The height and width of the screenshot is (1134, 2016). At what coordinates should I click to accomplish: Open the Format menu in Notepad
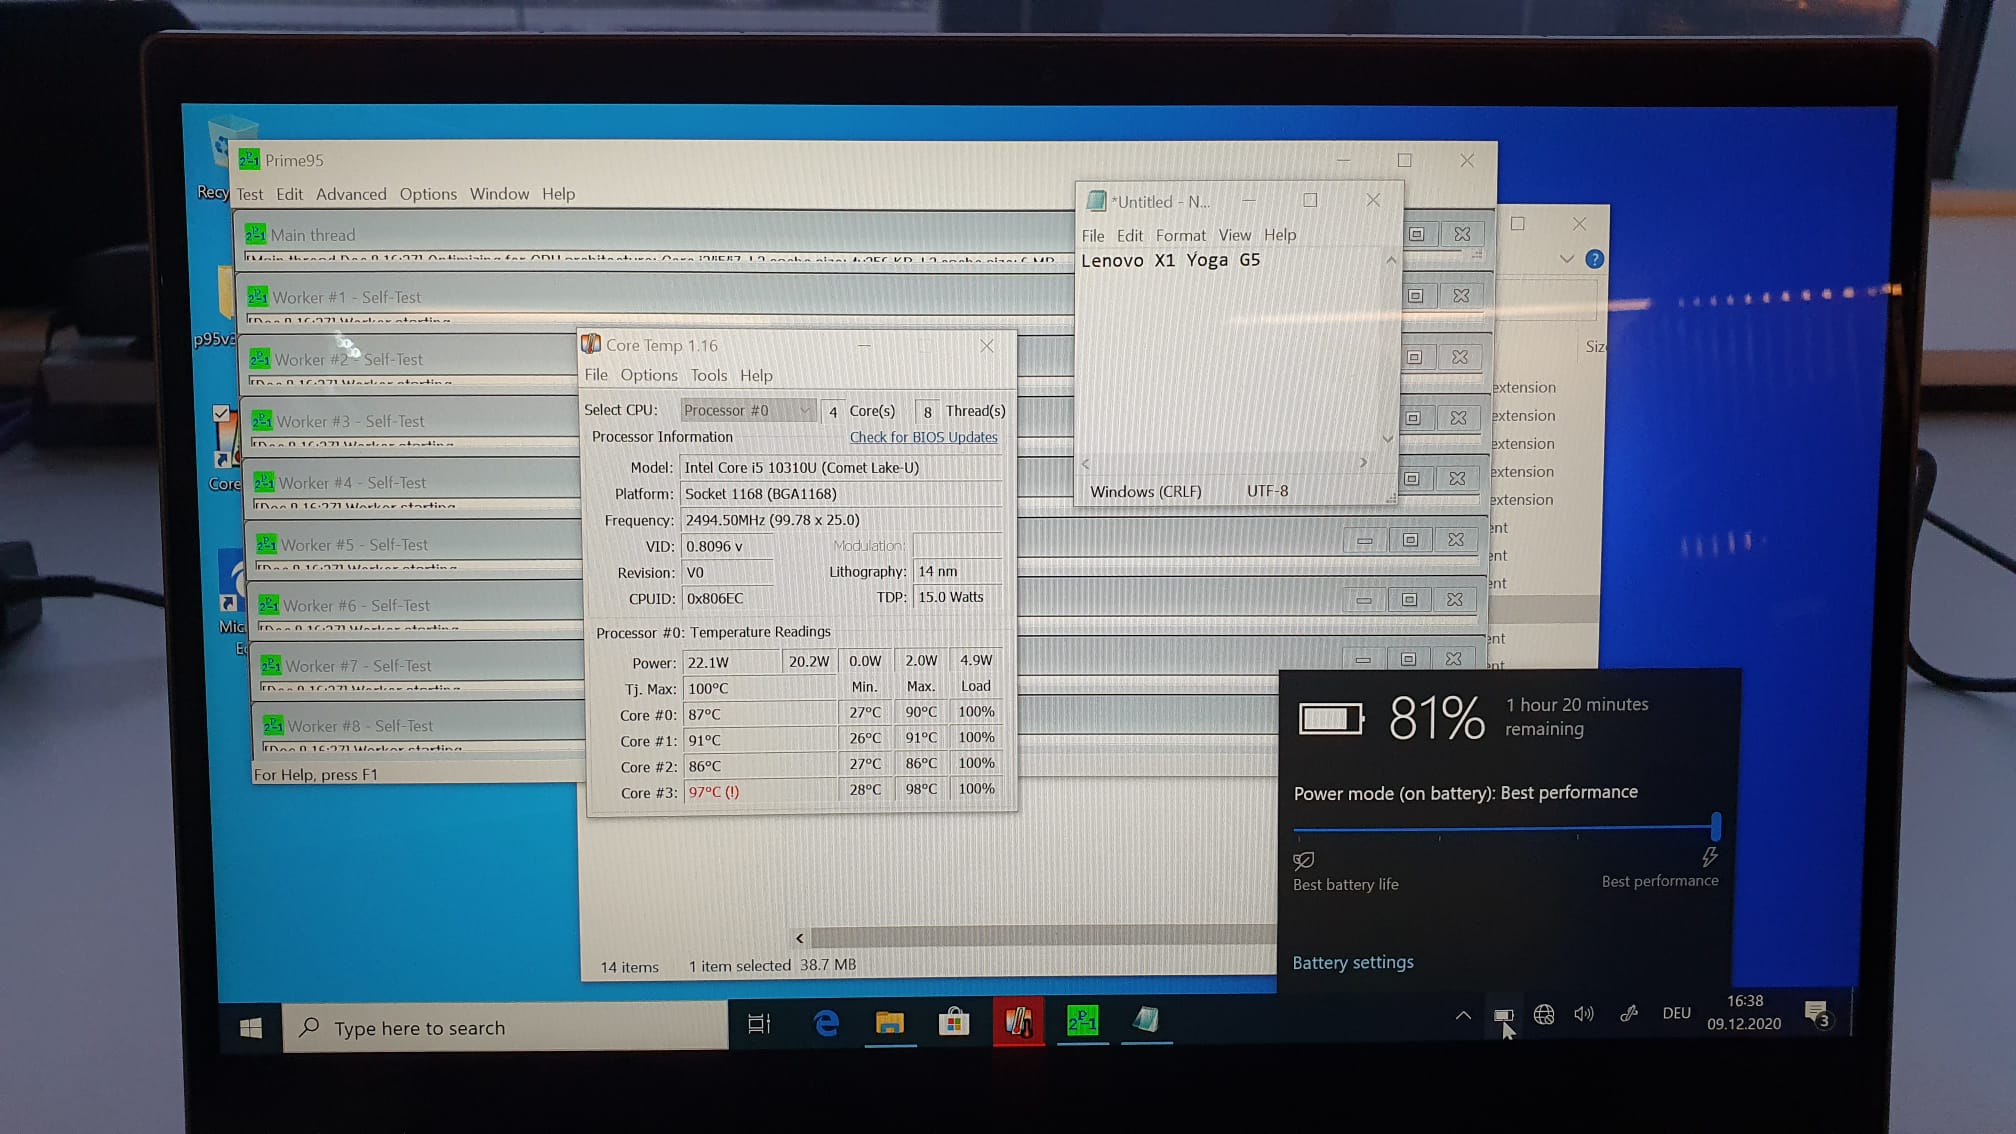[1180, 235]
